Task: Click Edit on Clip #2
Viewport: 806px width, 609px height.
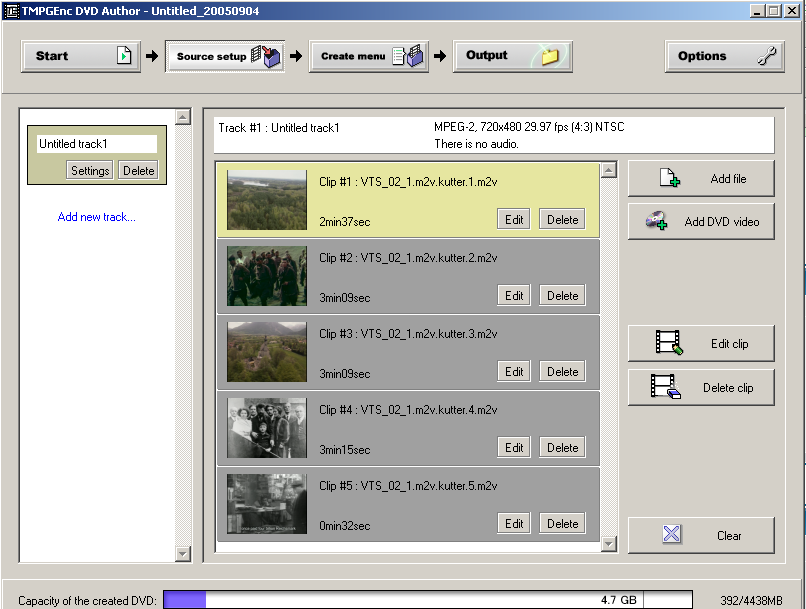Action: point(514,296)
